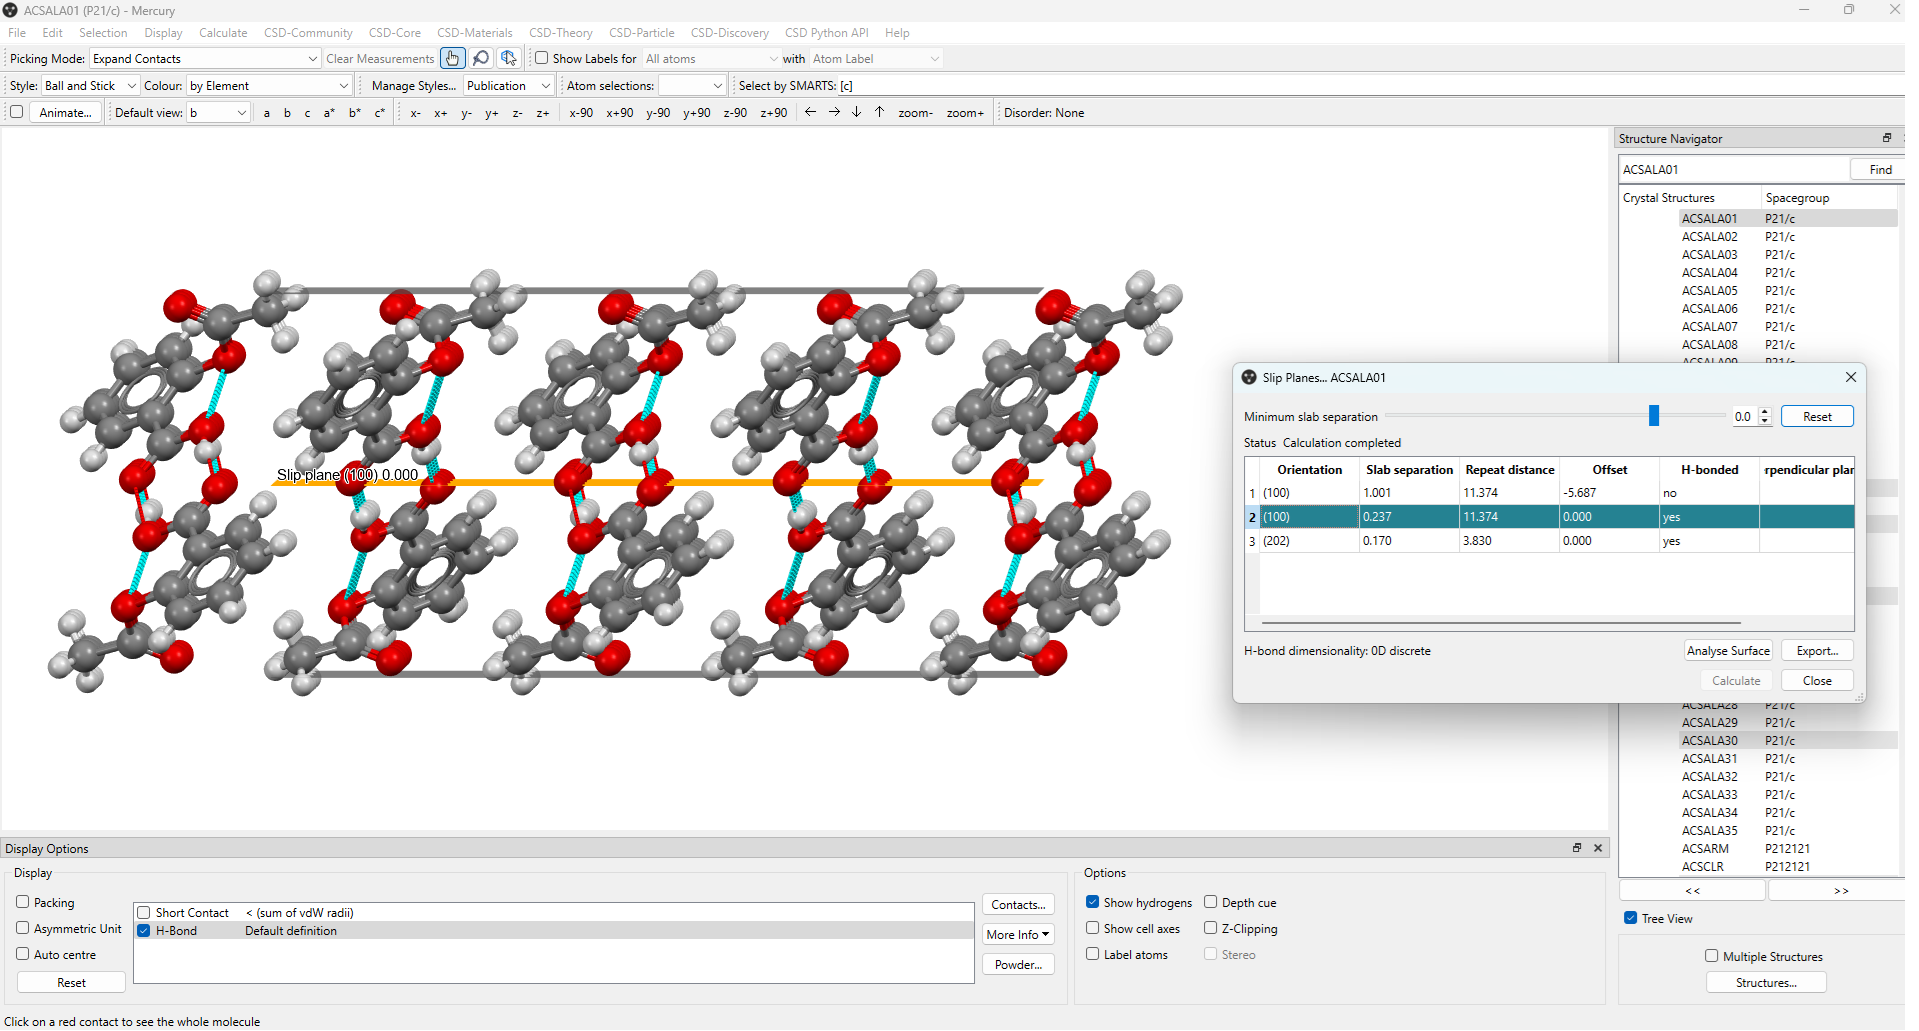Image resolution: width=1919 pixels, height=1031 pixels.
Task: Close the Display Options panel
Action: [1598, 848]
